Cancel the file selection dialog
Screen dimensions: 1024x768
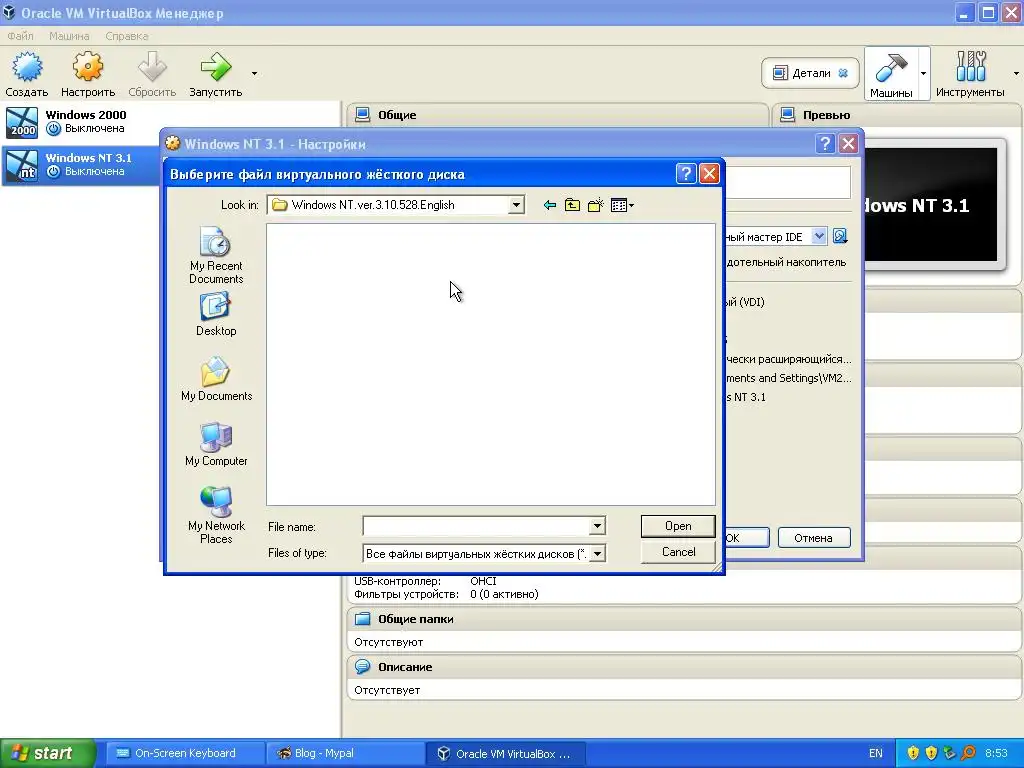[678, 552]
